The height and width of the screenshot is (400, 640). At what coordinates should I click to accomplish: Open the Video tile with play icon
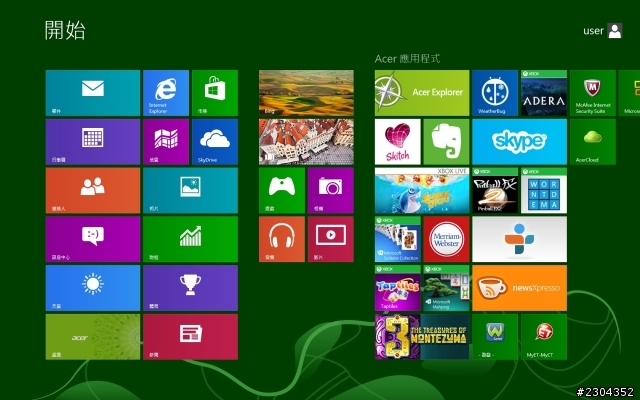(331, 239)
